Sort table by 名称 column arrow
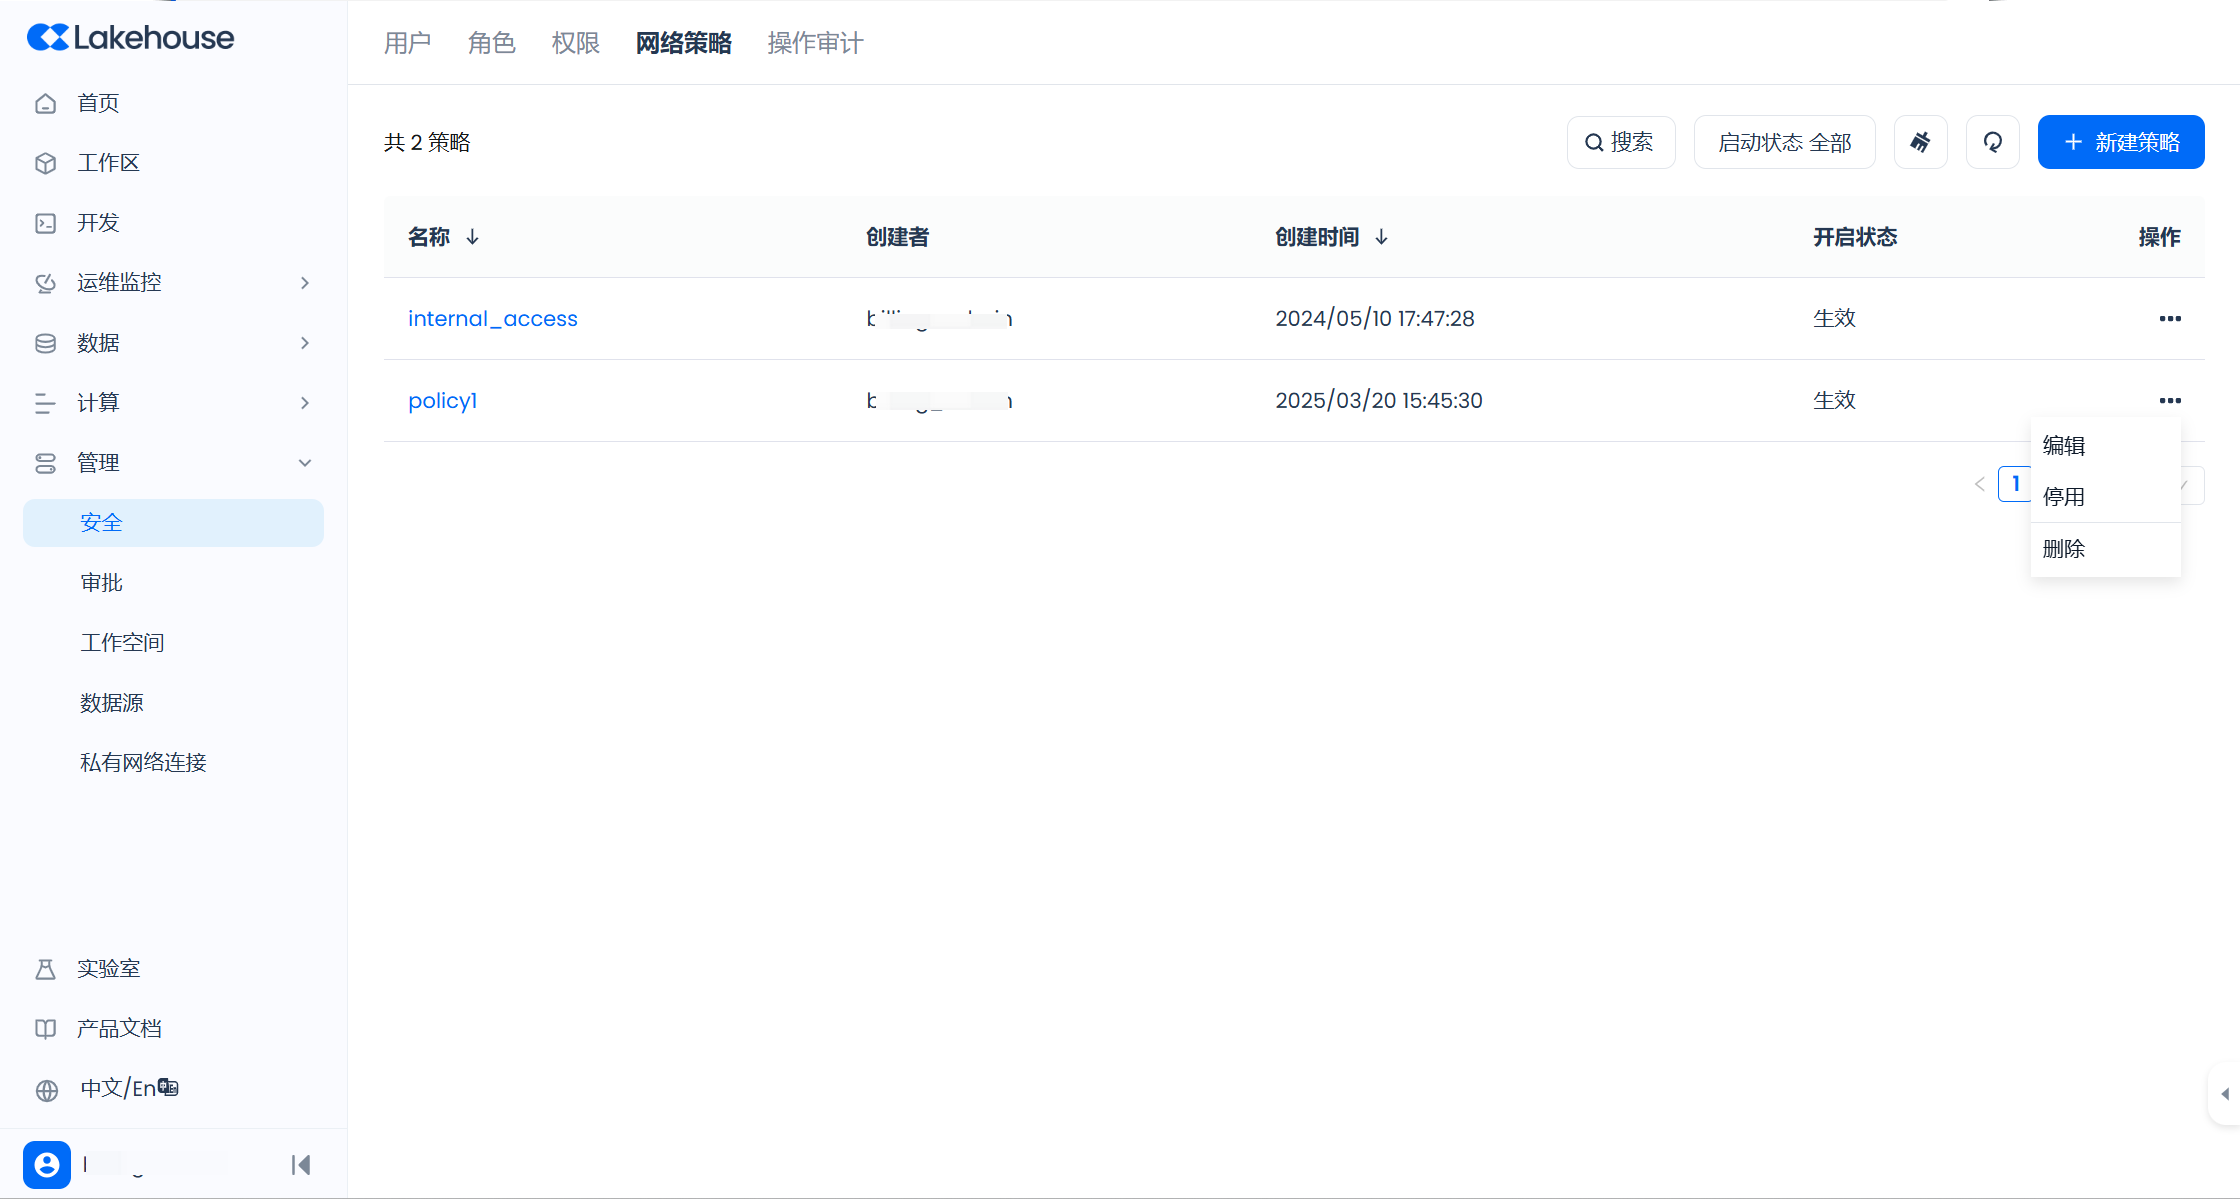The image size is (2240, 1199). click(x=473, y=237)
